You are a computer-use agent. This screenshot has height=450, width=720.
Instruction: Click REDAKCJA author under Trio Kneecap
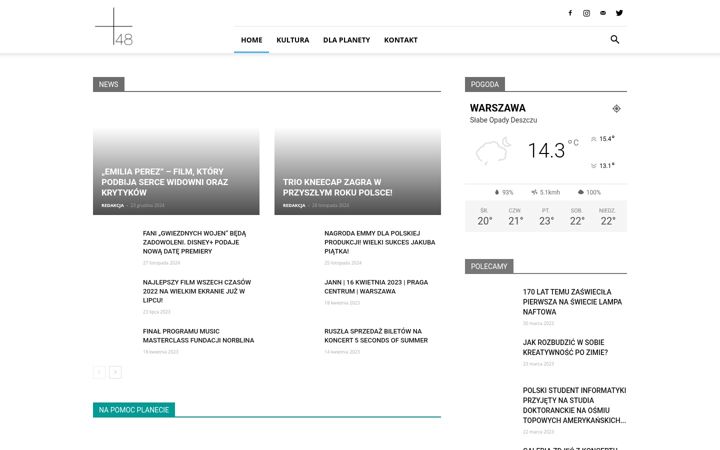pyautogui.click(x=294, y=205)
